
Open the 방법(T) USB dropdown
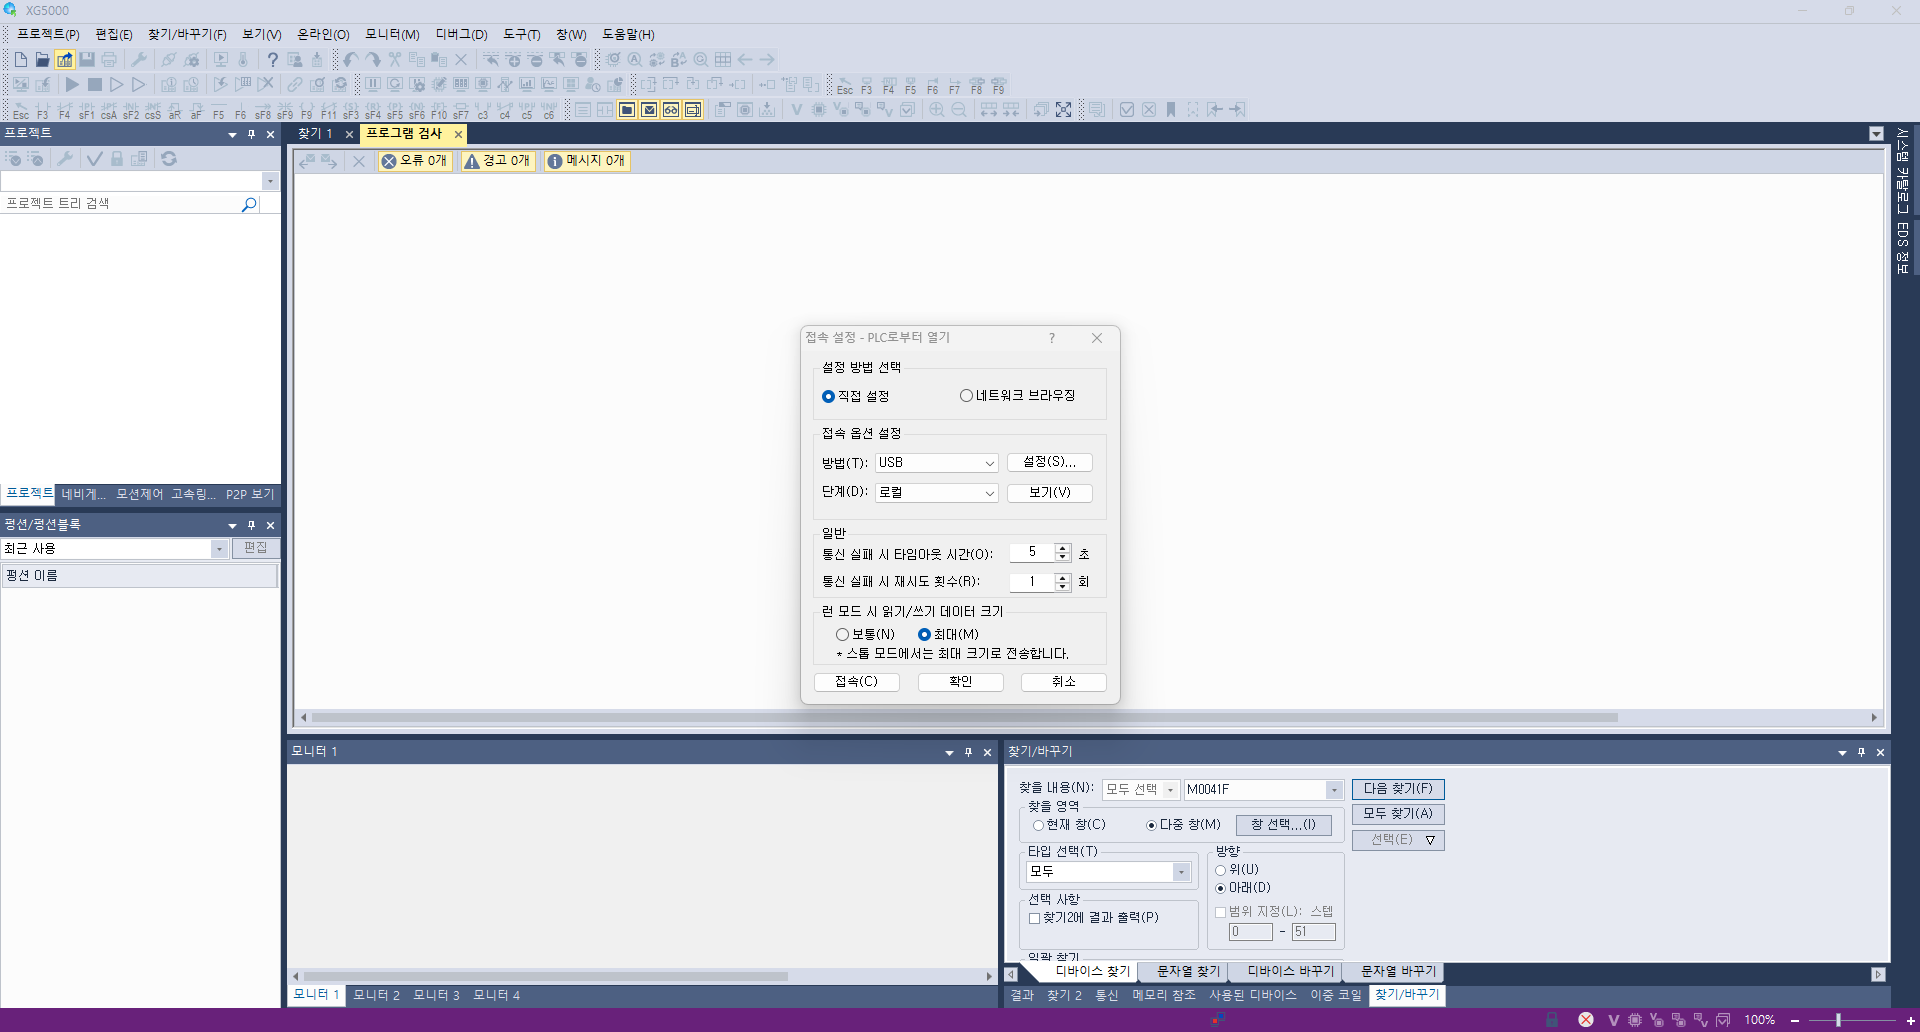pyautogui.click(x=988, y=462)
